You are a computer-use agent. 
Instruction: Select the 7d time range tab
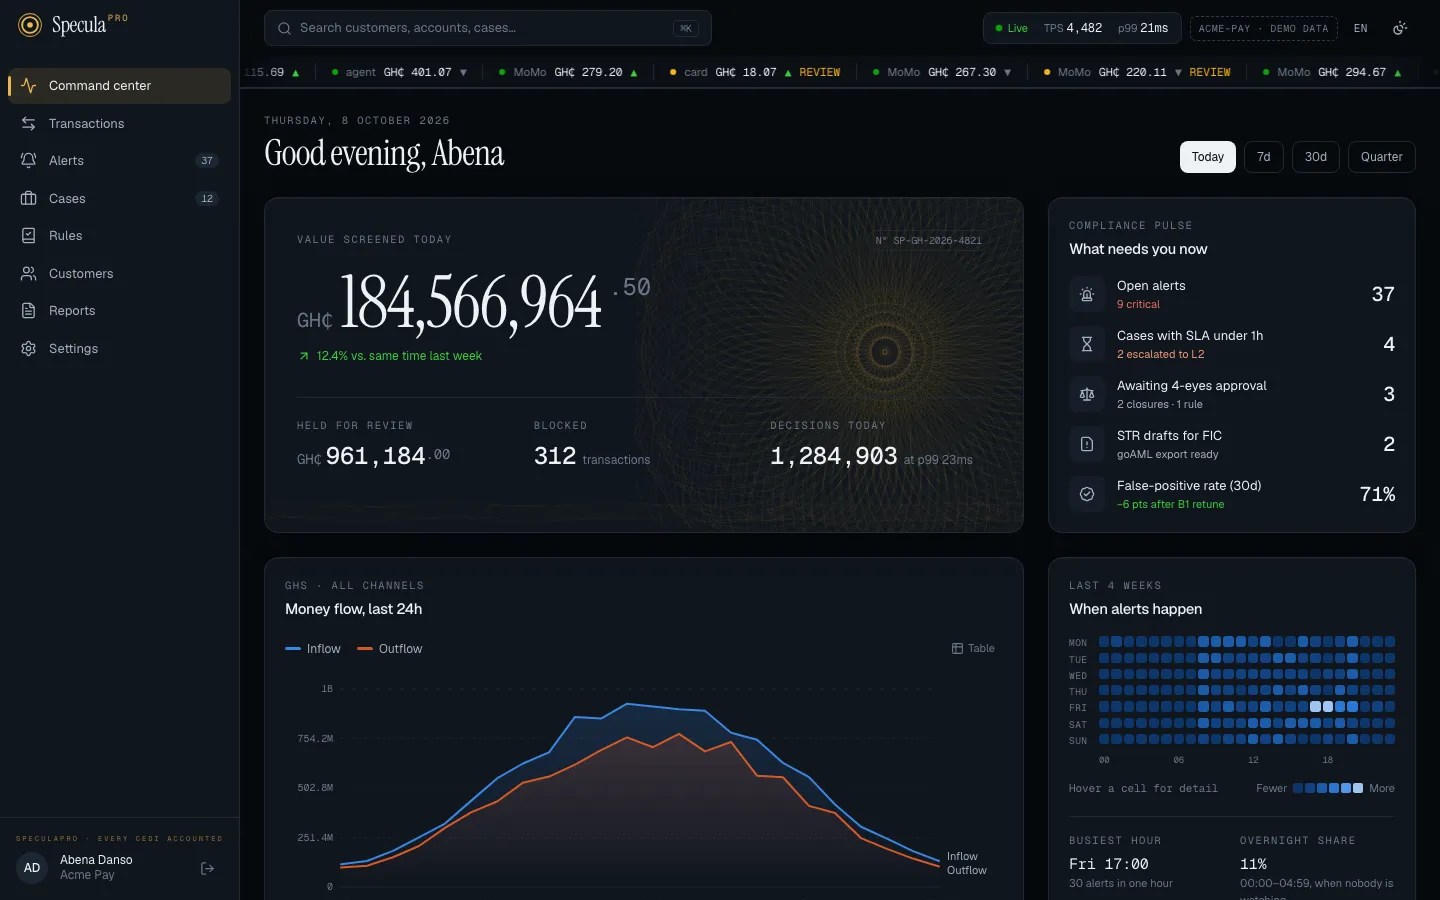pos(1264,157)
